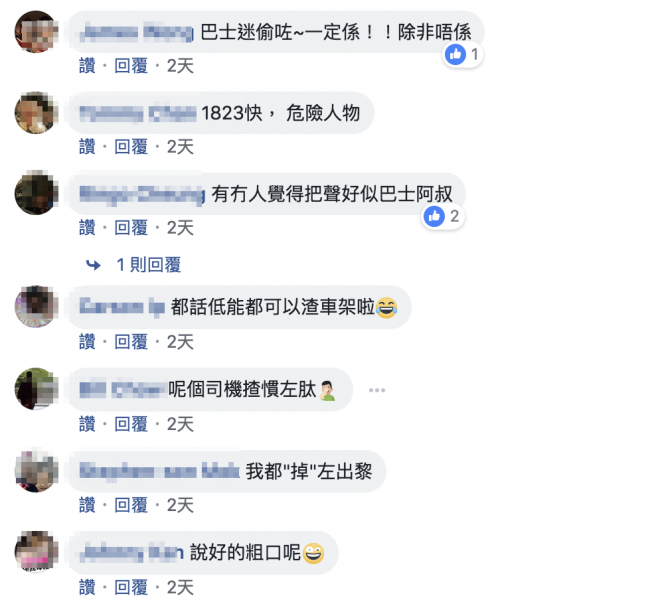Open three-dot options on 呢個司機揸慣左肽 comment
Image resolution: width=660 pixels, height=600 pixels.
(x=377, y=390)
